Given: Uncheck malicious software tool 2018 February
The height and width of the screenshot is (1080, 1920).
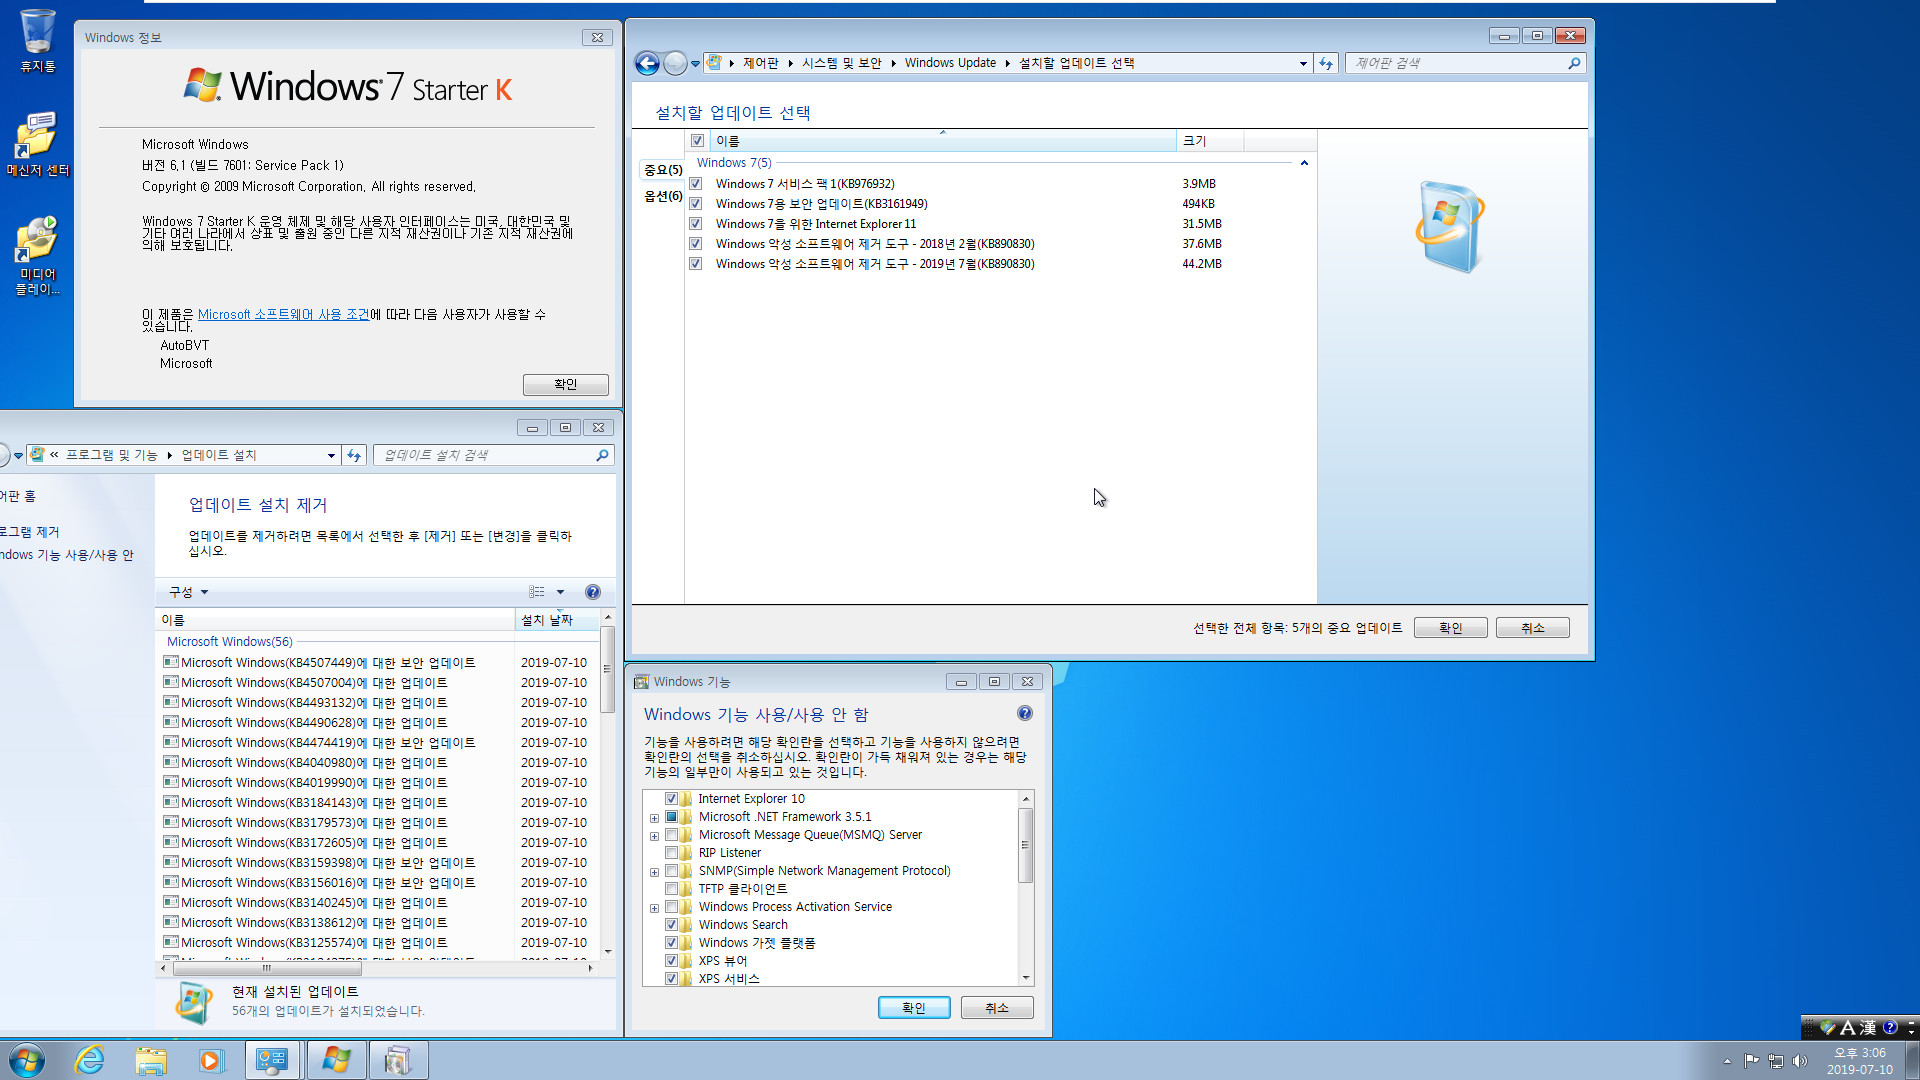Looking at the screenshot, I should [x=695, y=244].
